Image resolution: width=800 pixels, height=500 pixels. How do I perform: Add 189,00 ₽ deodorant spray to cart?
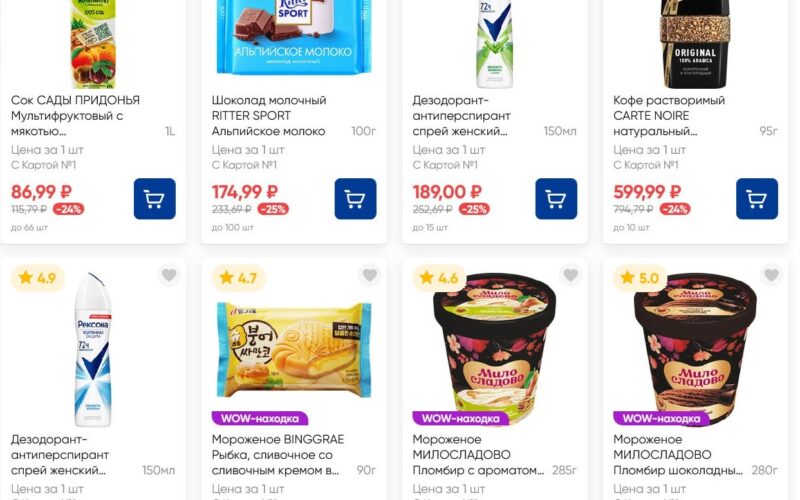point(556,198)
